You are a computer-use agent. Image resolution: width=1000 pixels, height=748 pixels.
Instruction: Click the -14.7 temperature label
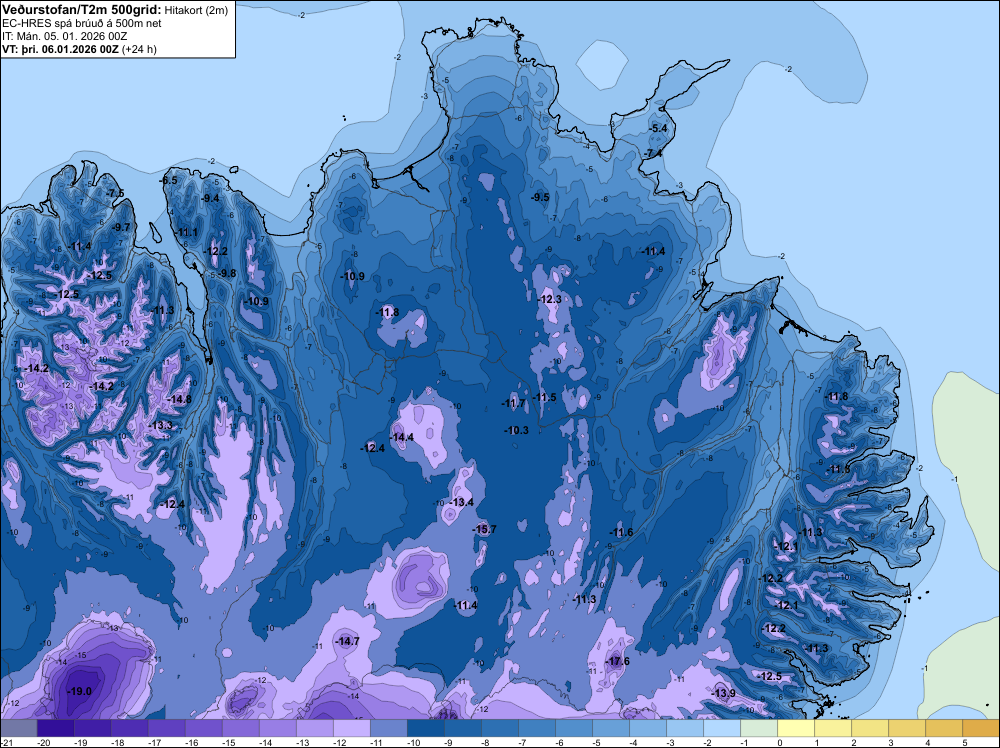[x=348, y=642]
